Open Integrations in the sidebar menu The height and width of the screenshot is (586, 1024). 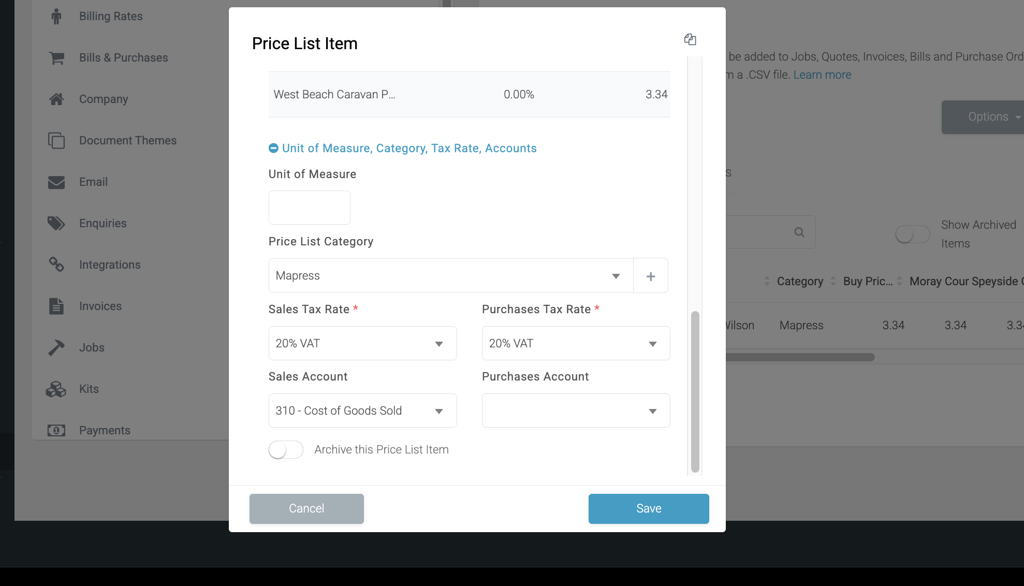click(x=109, y=265)
